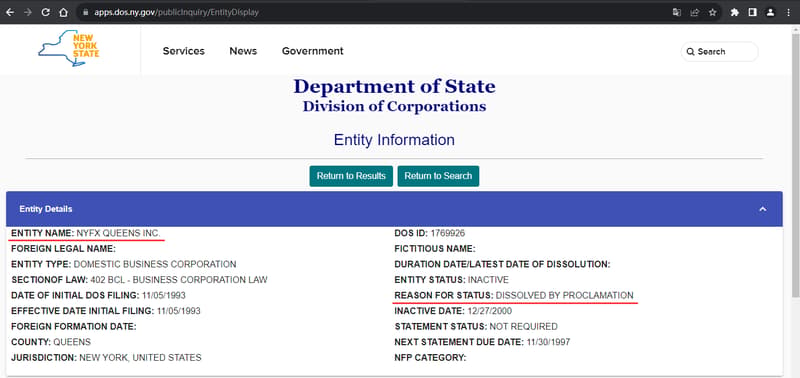Click the translate page icon

677,12
